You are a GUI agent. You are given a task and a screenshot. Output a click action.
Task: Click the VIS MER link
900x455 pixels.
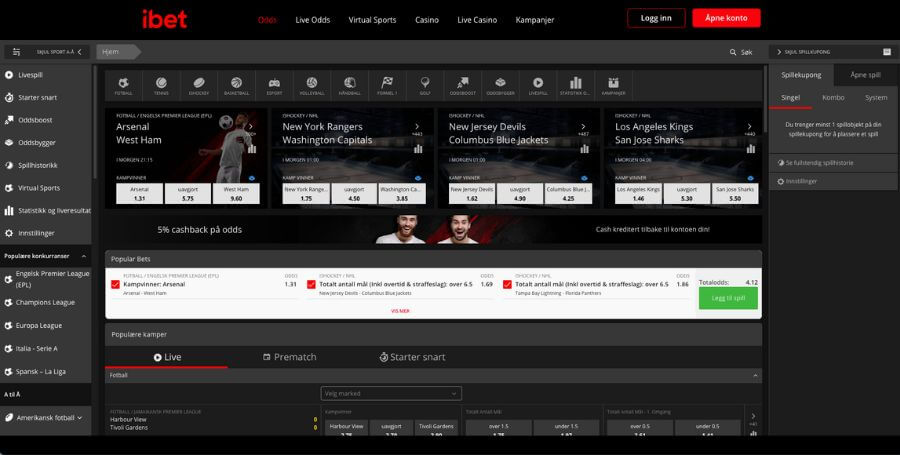click(400, 311)
